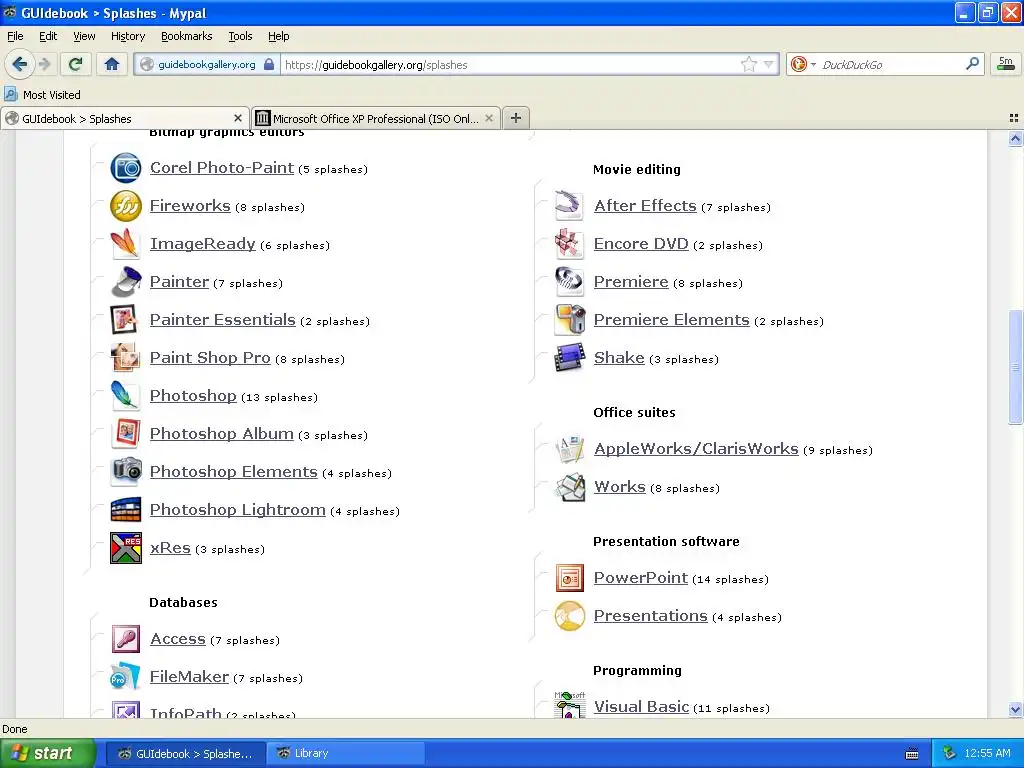Viewport: 1024px width, 768px height.
Task: Open the PowerPoint splashes link
Action: point(641,577)
